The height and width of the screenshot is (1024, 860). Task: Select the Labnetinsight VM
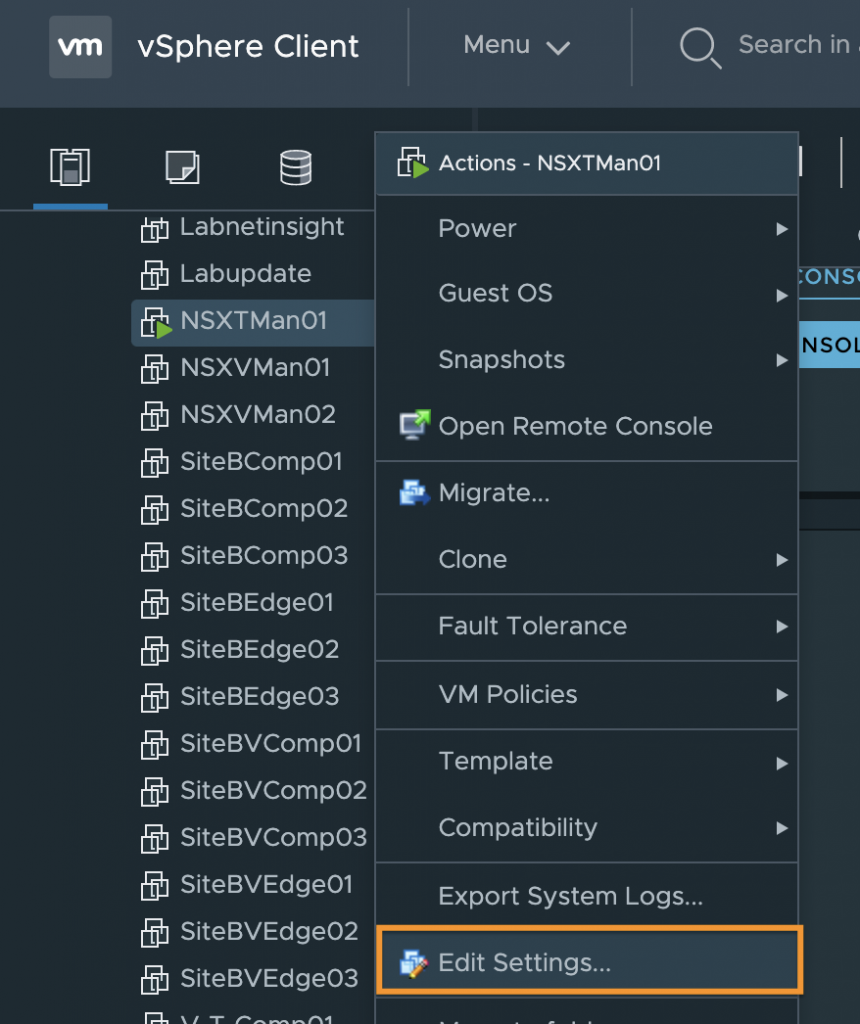(261, 227)
